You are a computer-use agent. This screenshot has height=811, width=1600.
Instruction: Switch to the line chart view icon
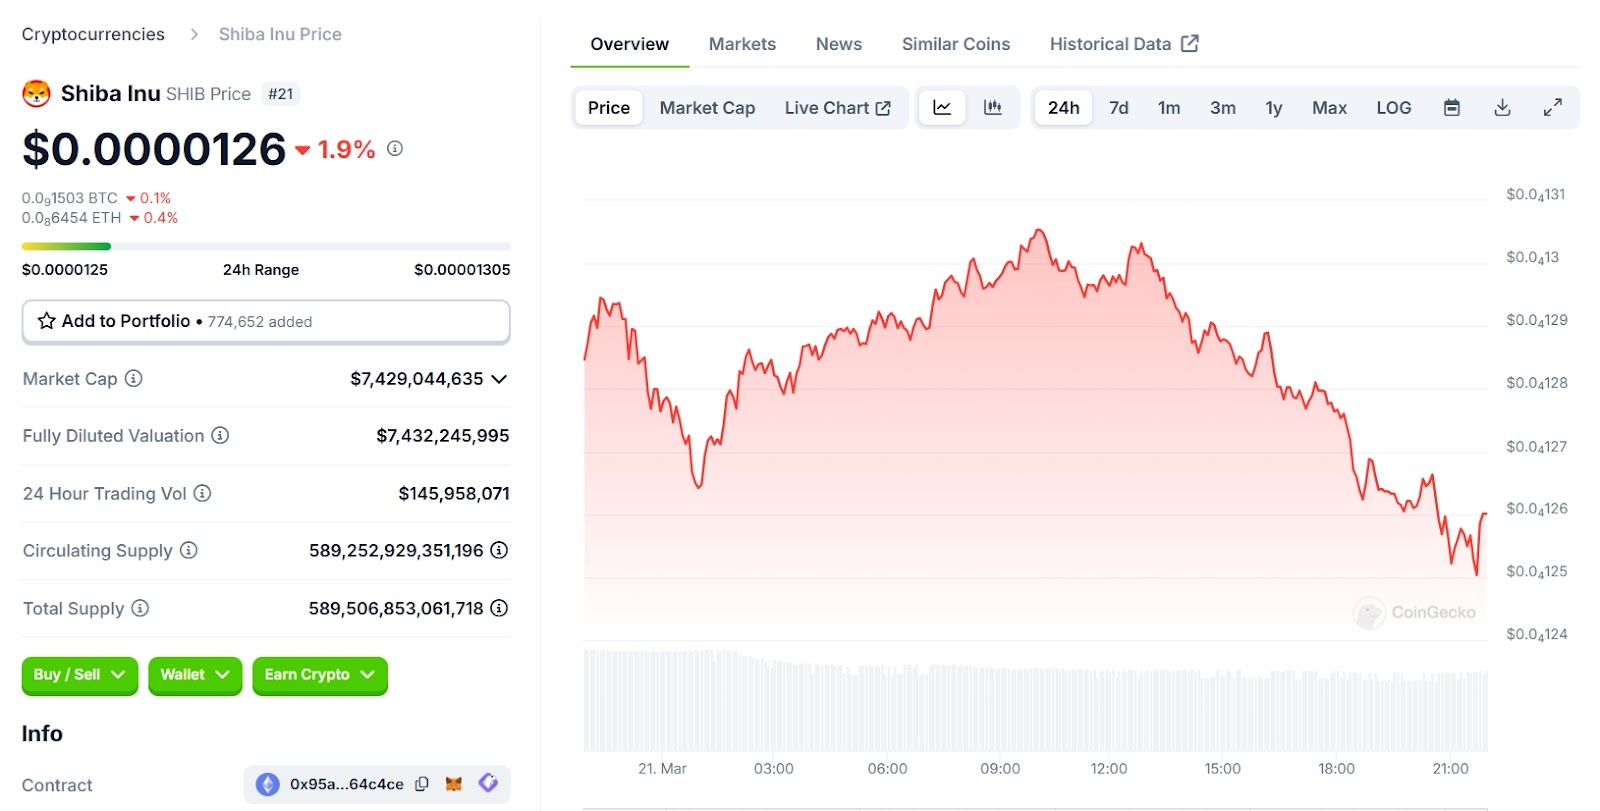[942, 108]
